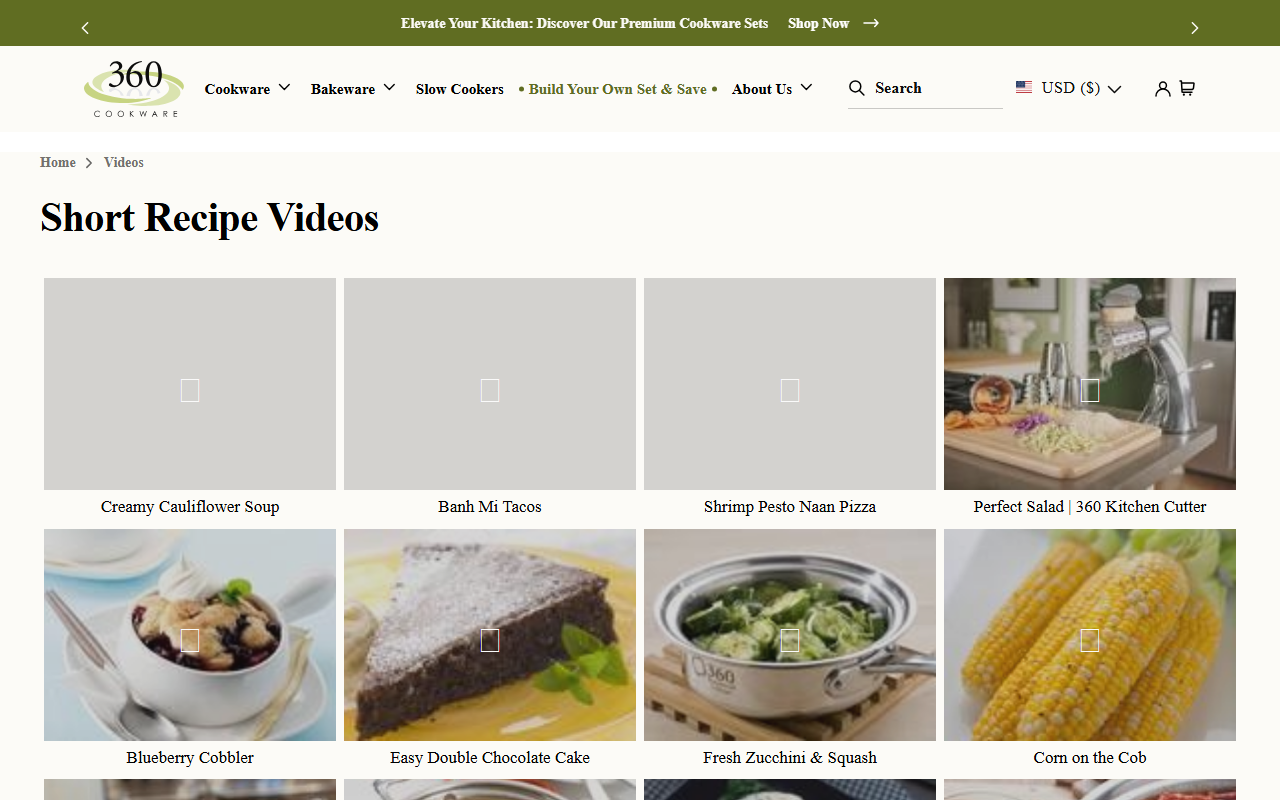Click the Short Recipe Videos heading

point(210,217)
